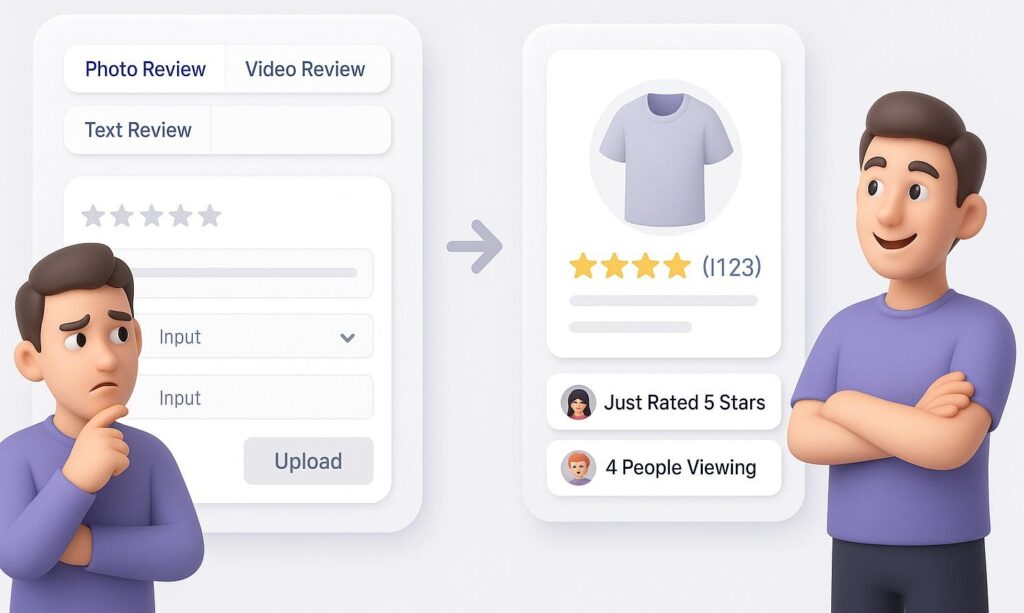Screen dimensions: 1024x613
Task: Click the fourth yellow star
Action: pos(677,266)
